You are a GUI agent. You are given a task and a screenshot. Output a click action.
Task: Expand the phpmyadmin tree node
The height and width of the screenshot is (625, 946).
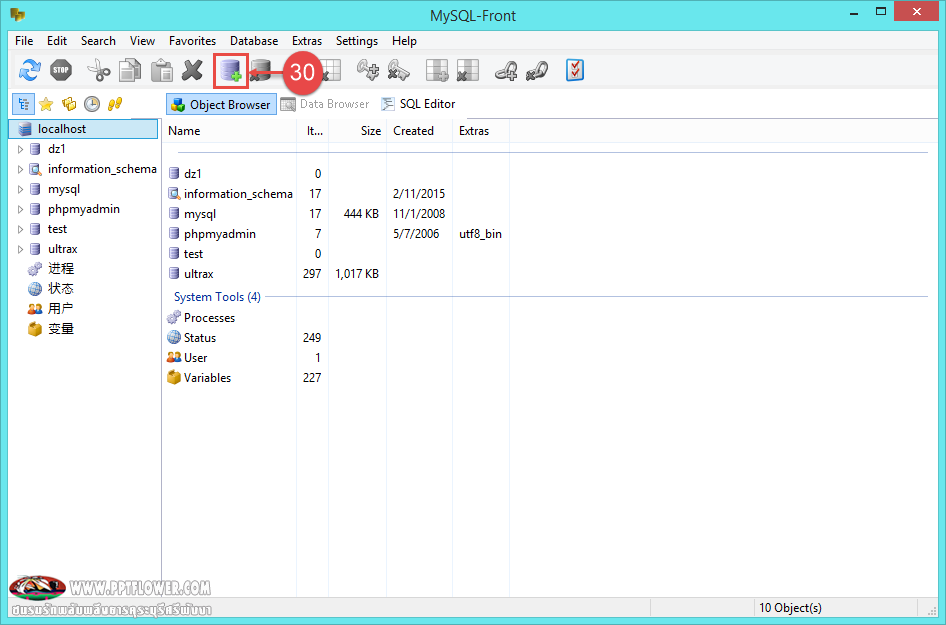point(21,209)
